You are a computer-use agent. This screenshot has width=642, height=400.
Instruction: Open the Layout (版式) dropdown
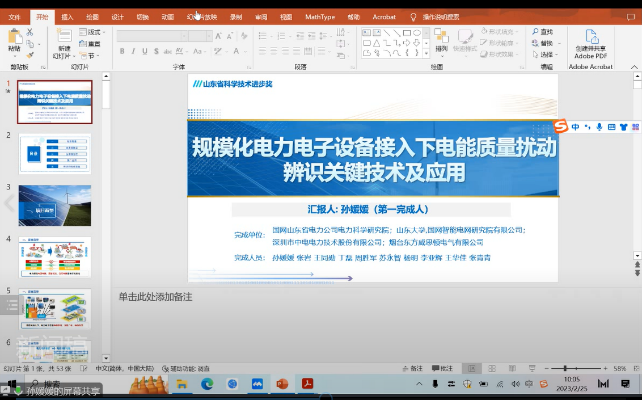(93, 32)
